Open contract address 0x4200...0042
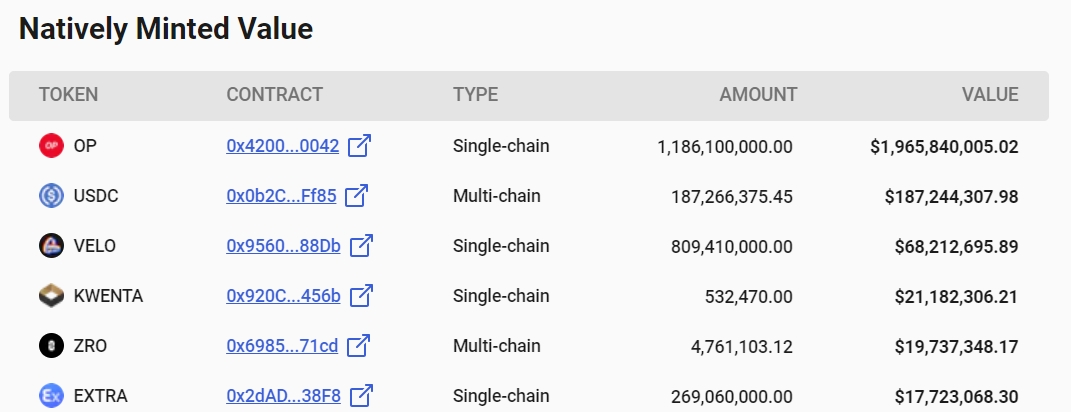 pyautogui.click(x=282, y=146)
